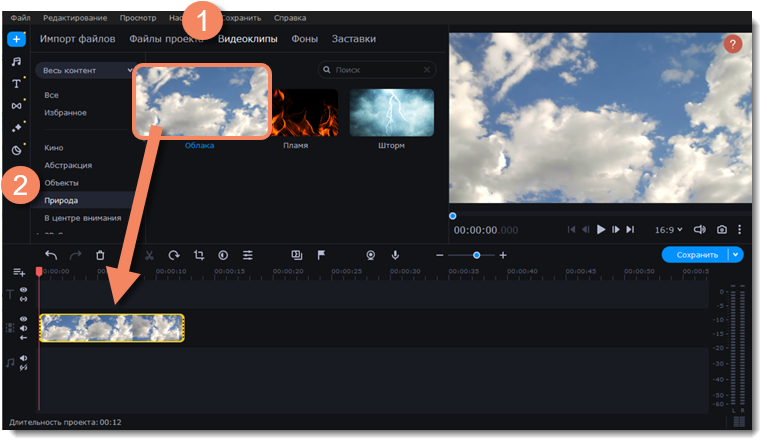This screenshot has height=445, width=767.
Task: Click the Undo arrow in the timeline toolbar
Action: coord(51,255)
